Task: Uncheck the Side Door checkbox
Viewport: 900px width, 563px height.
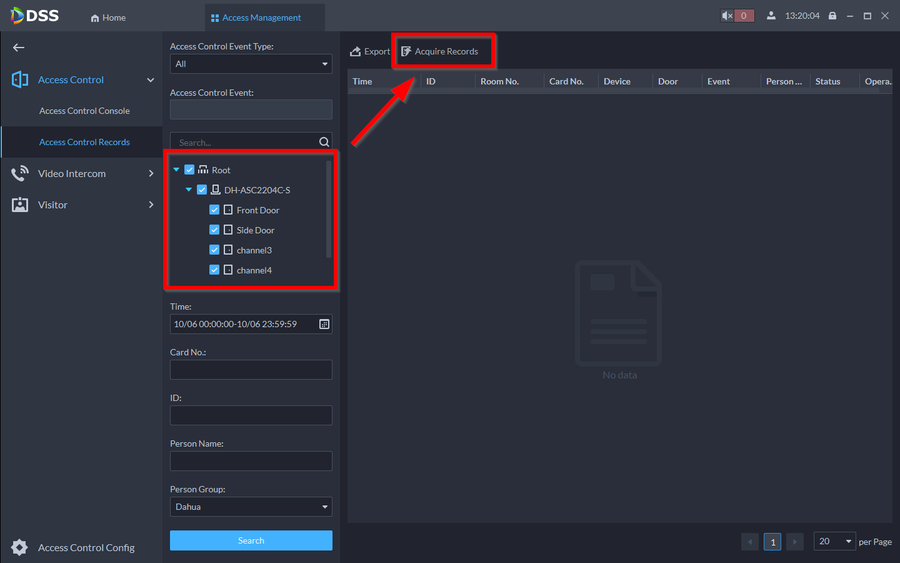Action: coord(215,230)
